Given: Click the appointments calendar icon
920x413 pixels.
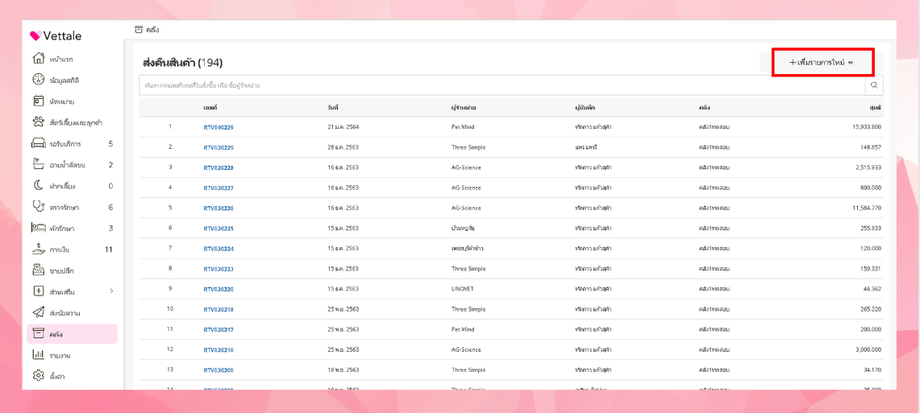Looking at the screenshot, I should (x=39, y=101).
